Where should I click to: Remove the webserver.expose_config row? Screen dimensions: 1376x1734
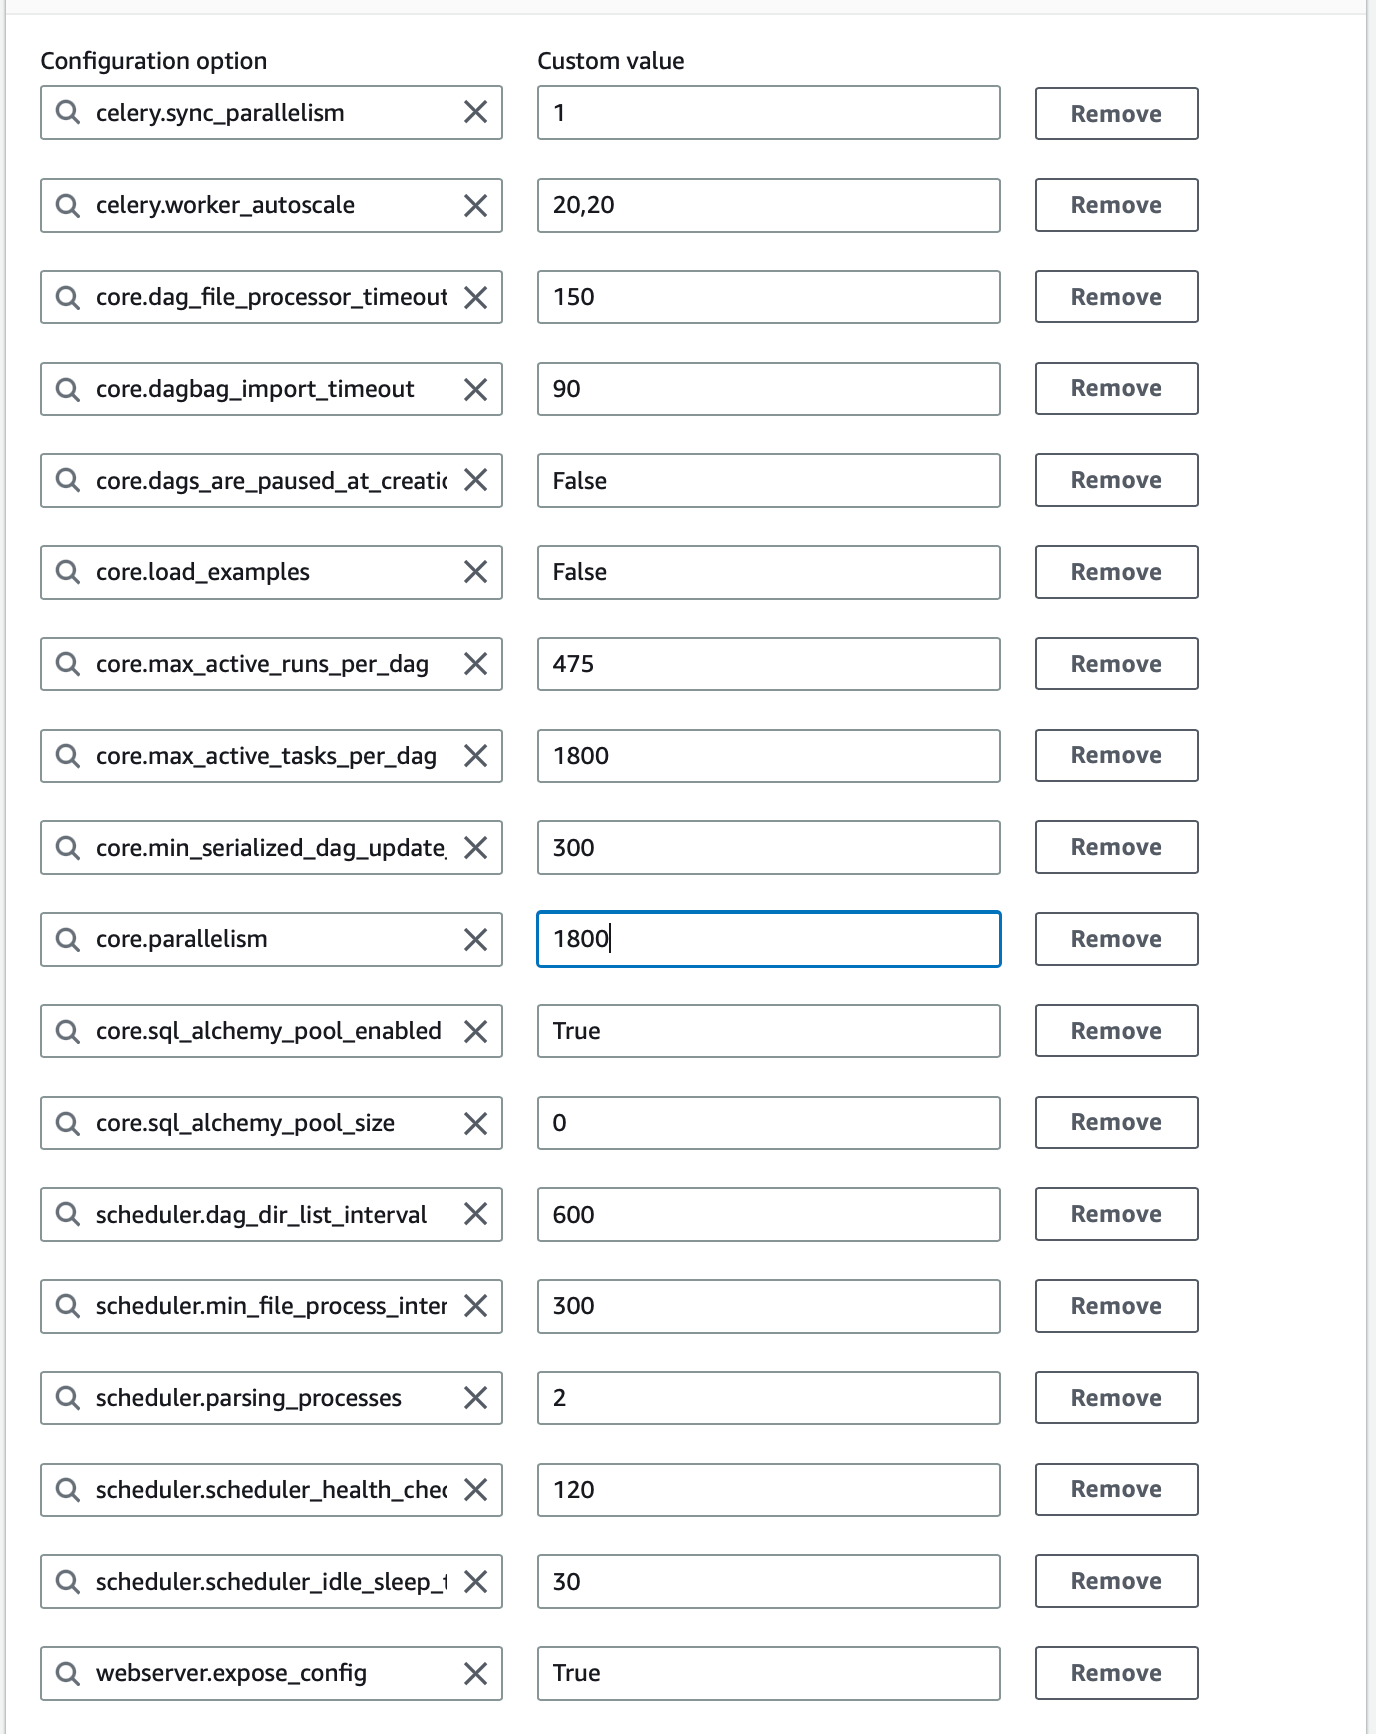pos(1115,1672)
